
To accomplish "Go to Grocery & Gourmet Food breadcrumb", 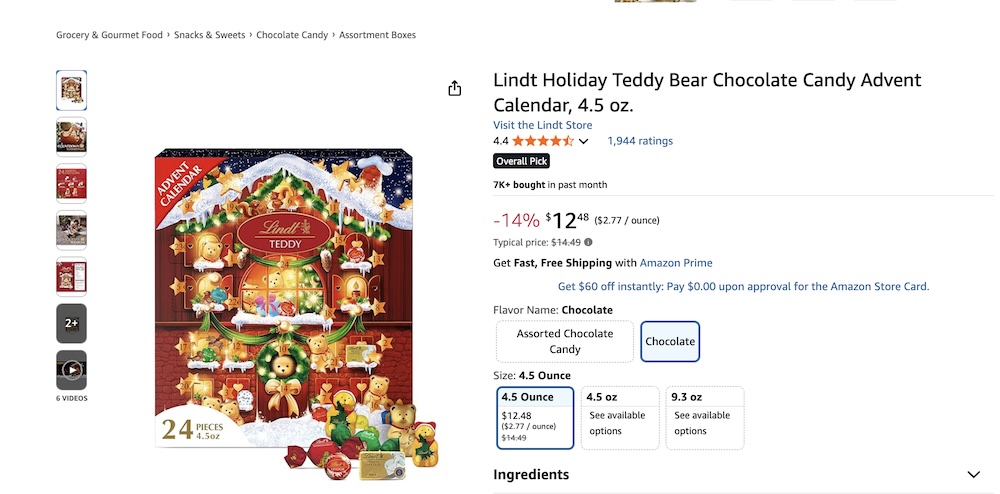I will pyautogui.click(x=109, y=35).
